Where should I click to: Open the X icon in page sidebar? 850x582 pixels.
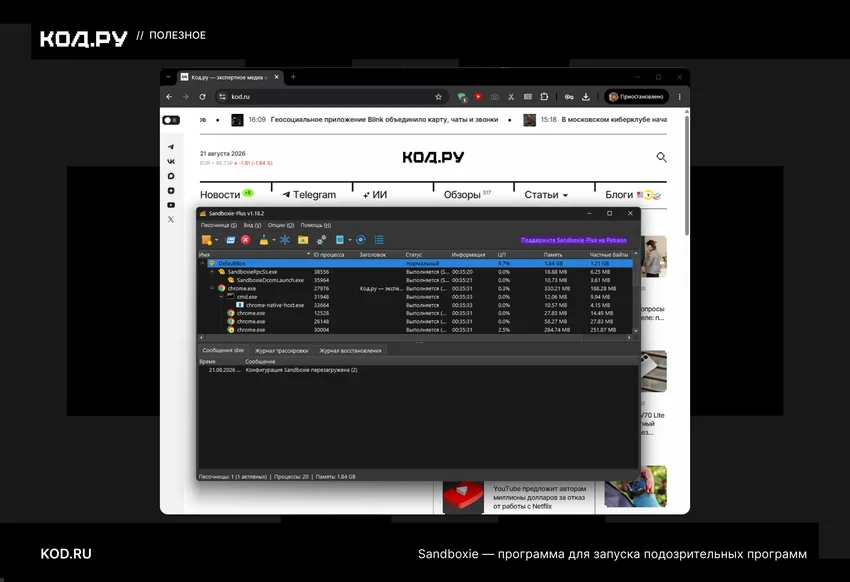pos(171,219)
